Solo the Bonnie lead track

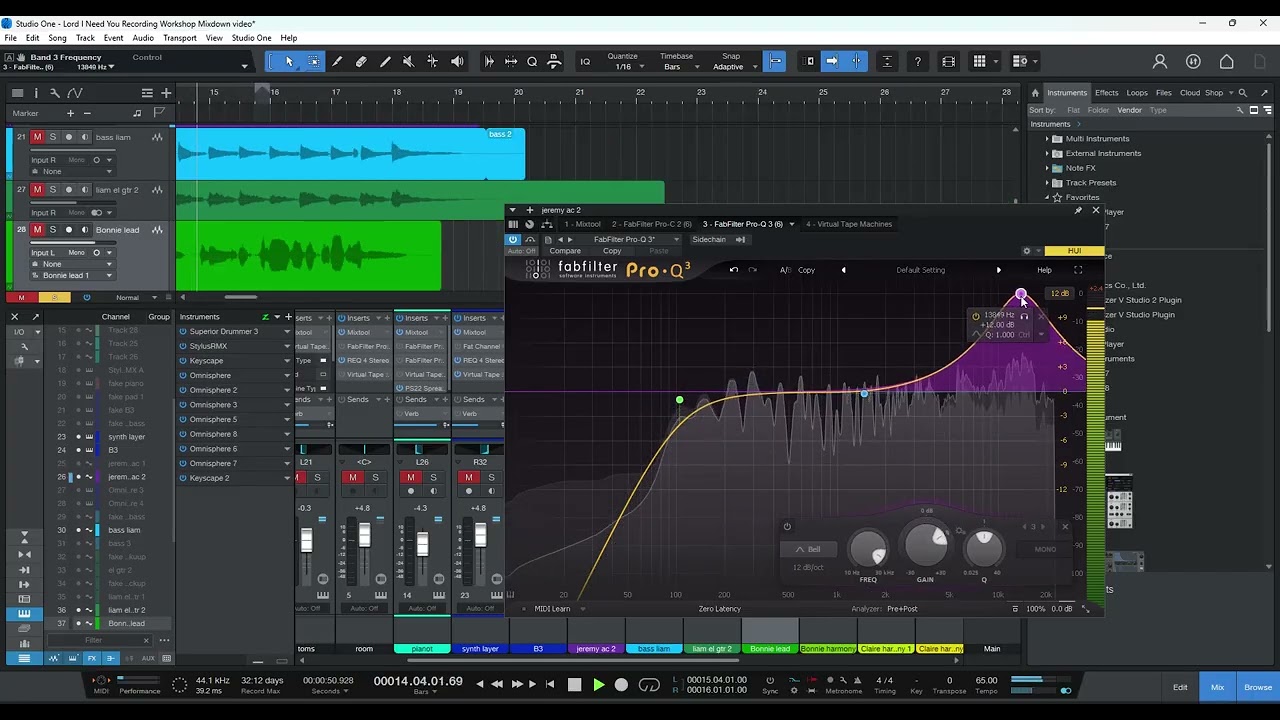[53, 230]
